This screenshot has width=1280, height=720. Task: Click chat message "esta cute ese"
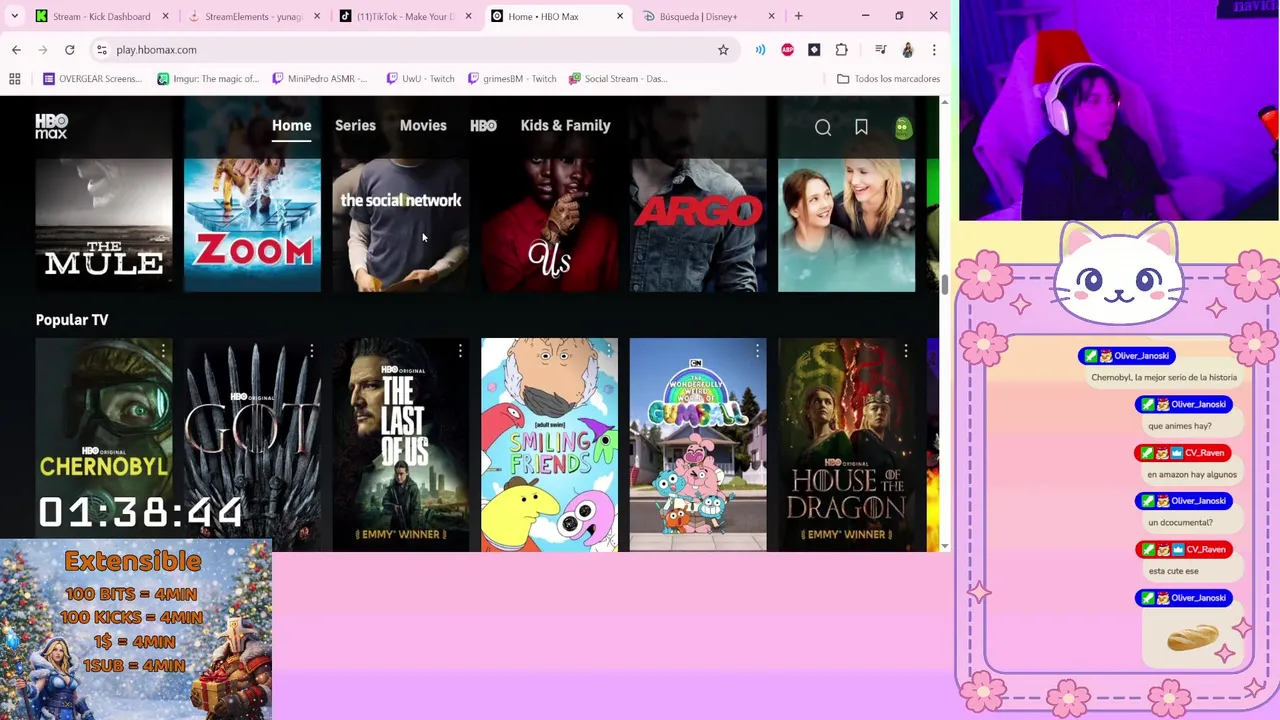[1173, 571]
